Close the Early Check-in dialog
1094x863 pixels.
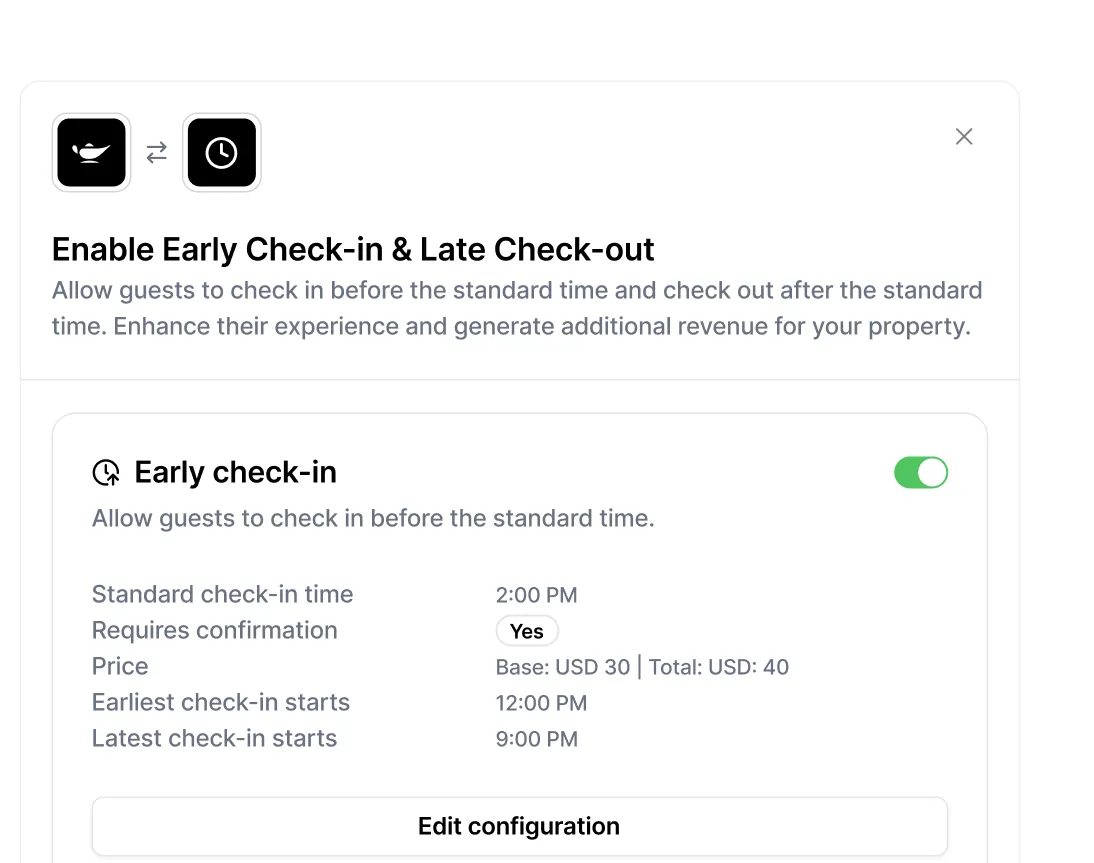tap(964, 137)
